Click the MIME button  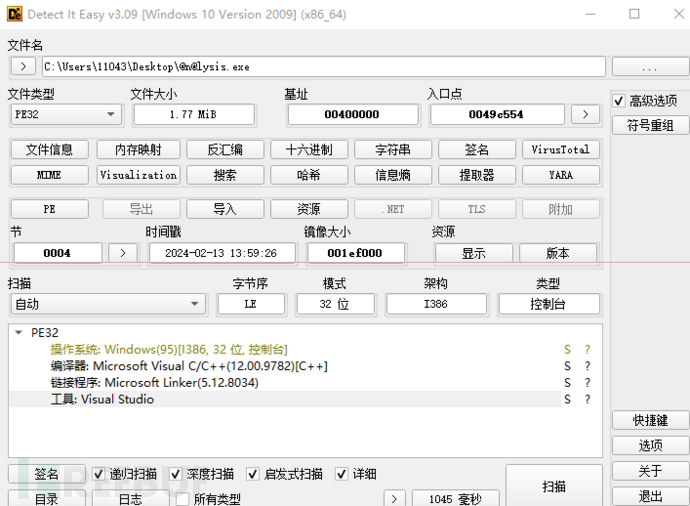click(x=49, y=175)
